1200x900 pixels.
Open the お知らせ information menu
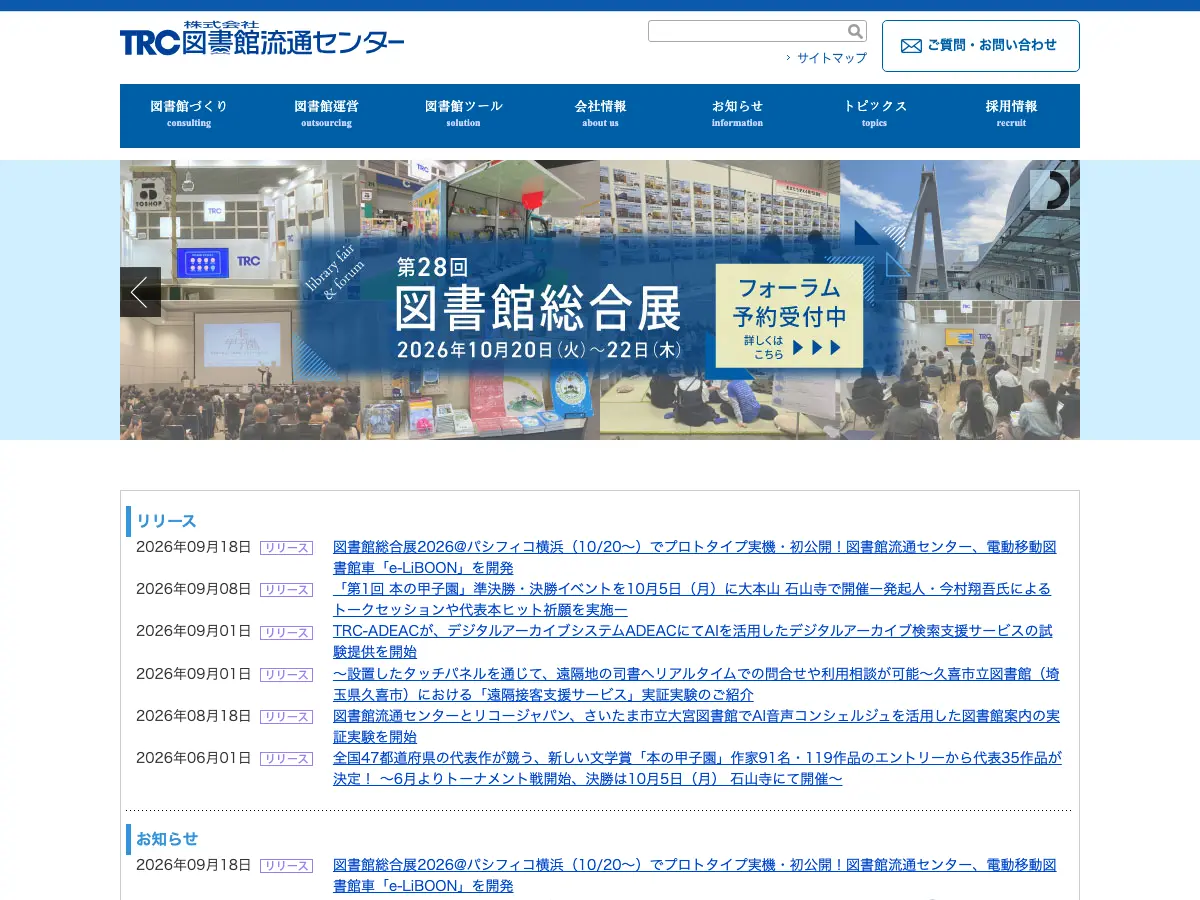click(737, 114)
